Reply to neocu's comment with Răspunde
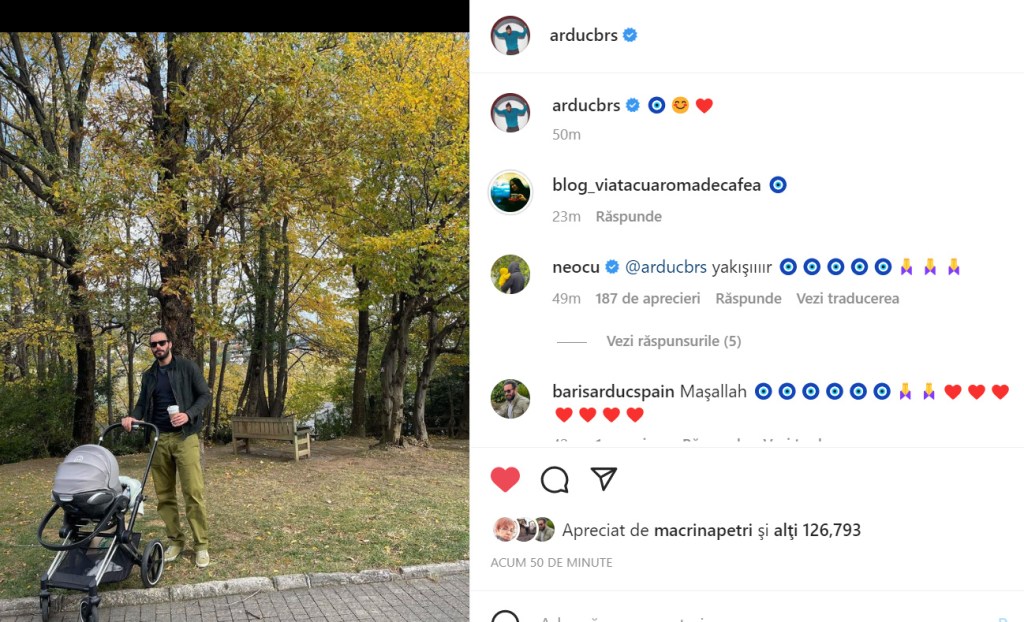1024x622 pixels. (x=748, y=299)
